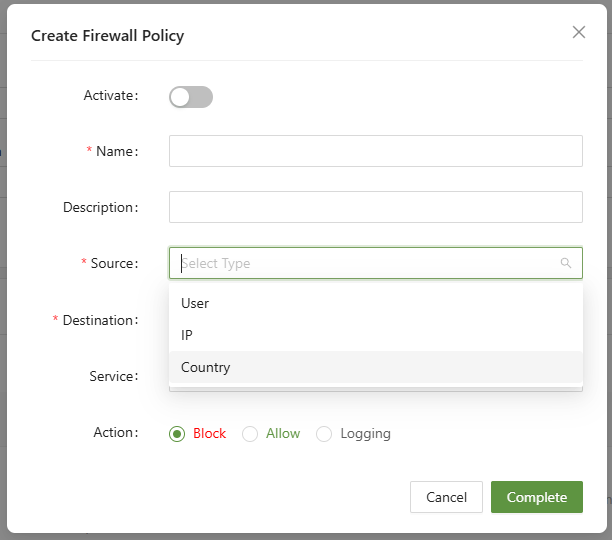This screenshot has height=540, width=612.
Task: Click the Service field label
Action: [x=112, y=377]
